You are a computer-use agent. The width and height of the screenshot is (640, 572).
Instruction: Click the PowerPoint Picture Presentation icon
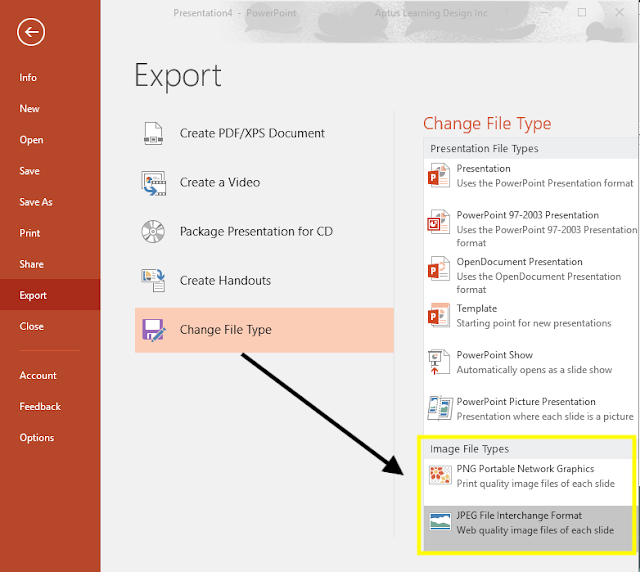pyautogui.click(x=440, y=408)
